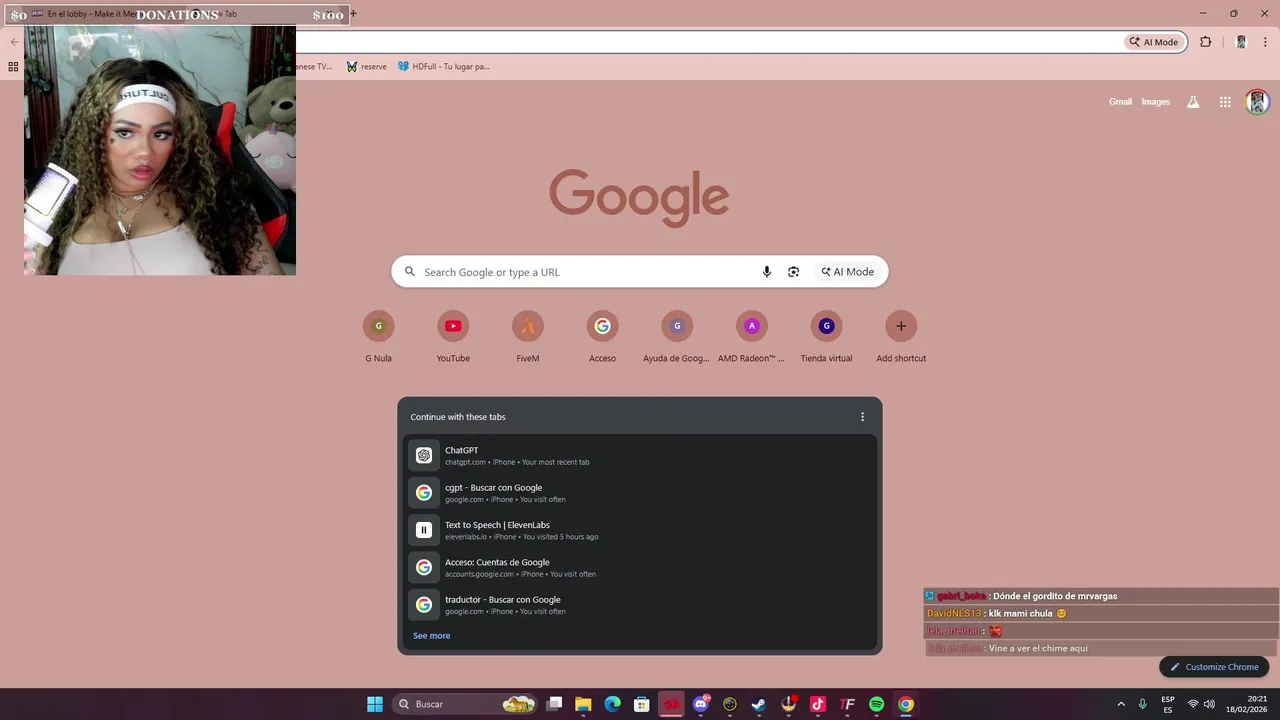This screenshot has width=1280, height=720.
Task: Click the Gmail link
Action: (1120, 102)
